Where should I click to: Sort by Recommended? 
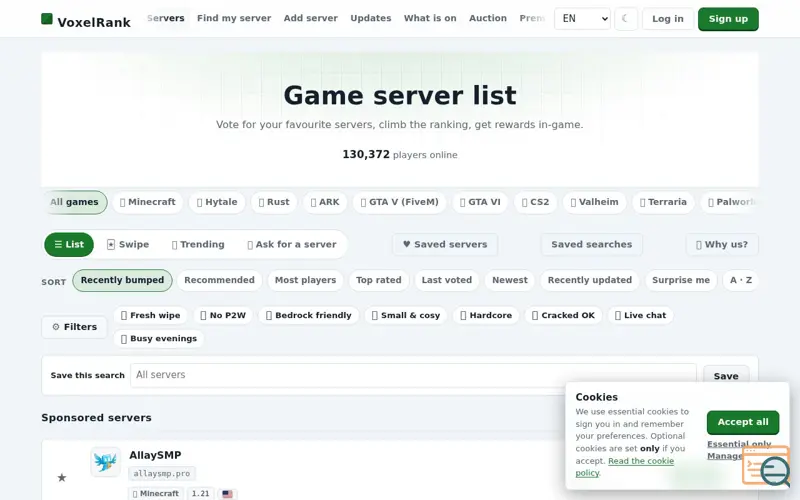click(219, 280)
